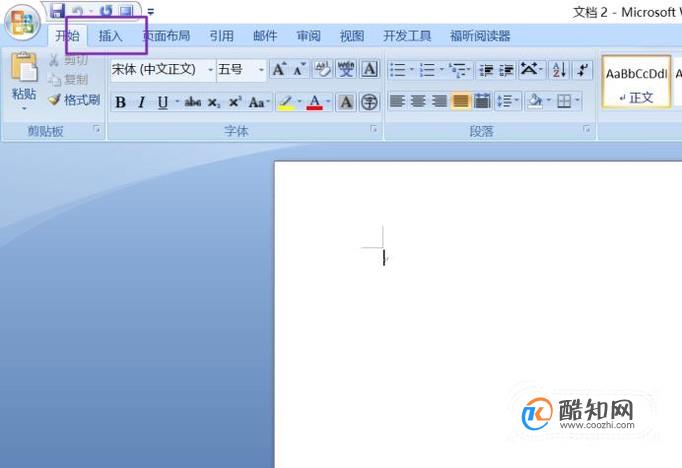Expand the 粘贴 options arrow

click(x=24, y=108)
